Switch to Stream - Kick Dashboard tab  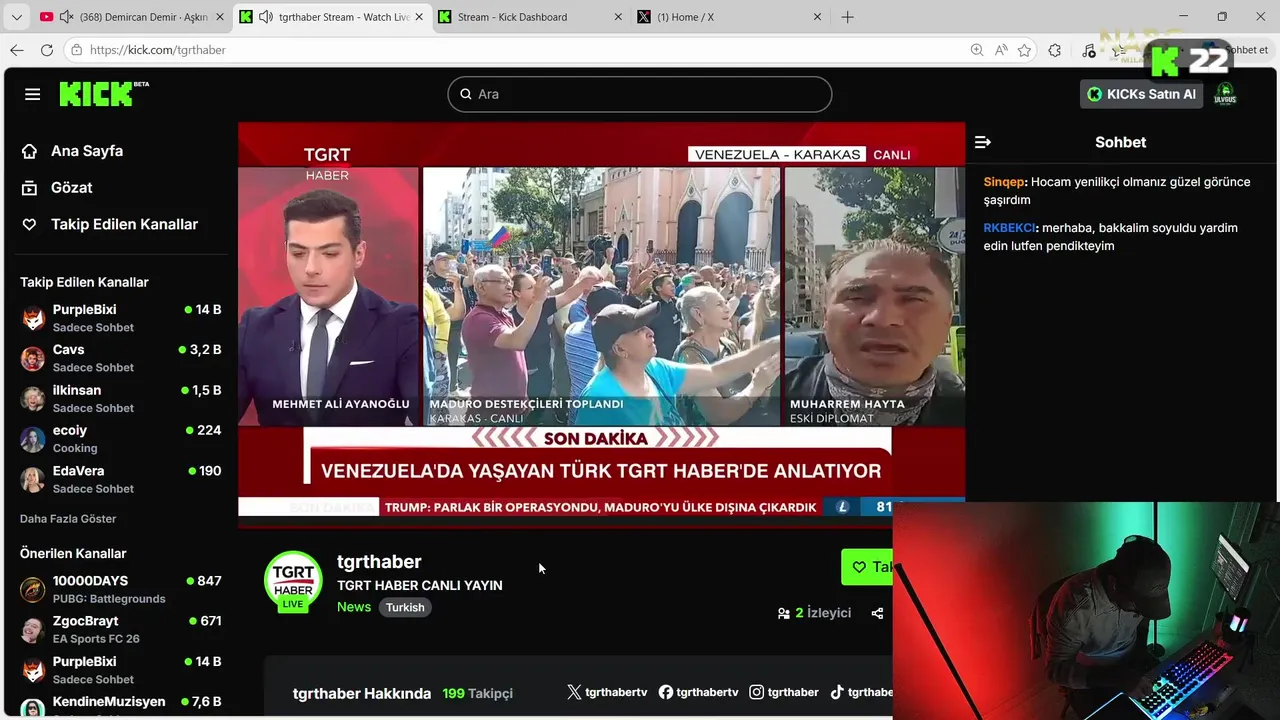coord(531,17)
